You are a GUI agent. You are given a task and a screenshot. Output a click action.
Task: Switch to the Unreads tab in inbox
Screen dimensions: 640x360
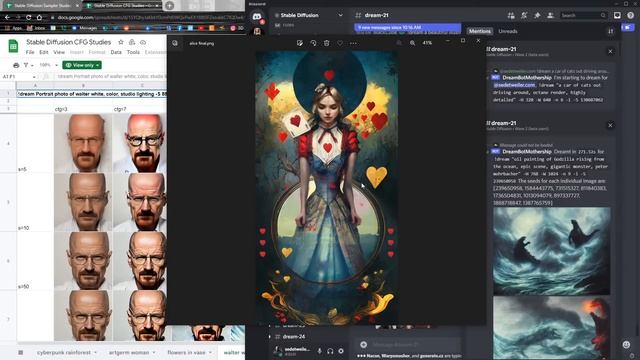508,31
